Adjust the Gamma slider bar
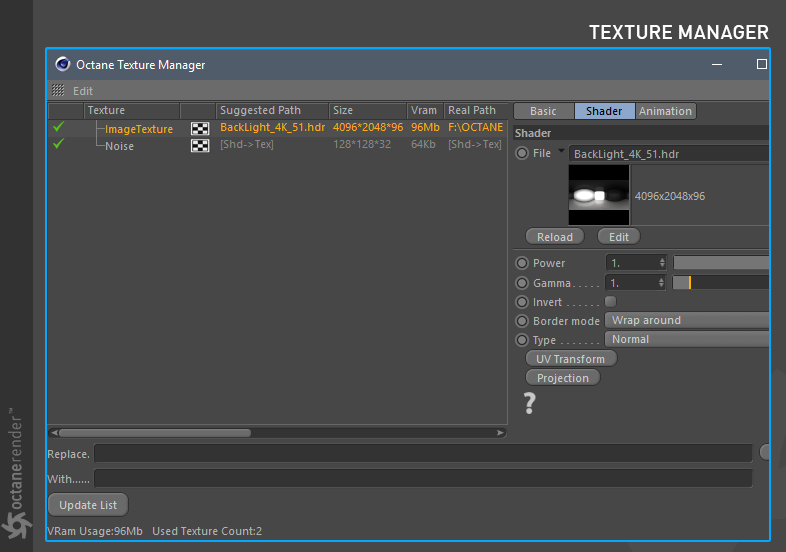This screenshot has width=786, height=552. point(721,283)
